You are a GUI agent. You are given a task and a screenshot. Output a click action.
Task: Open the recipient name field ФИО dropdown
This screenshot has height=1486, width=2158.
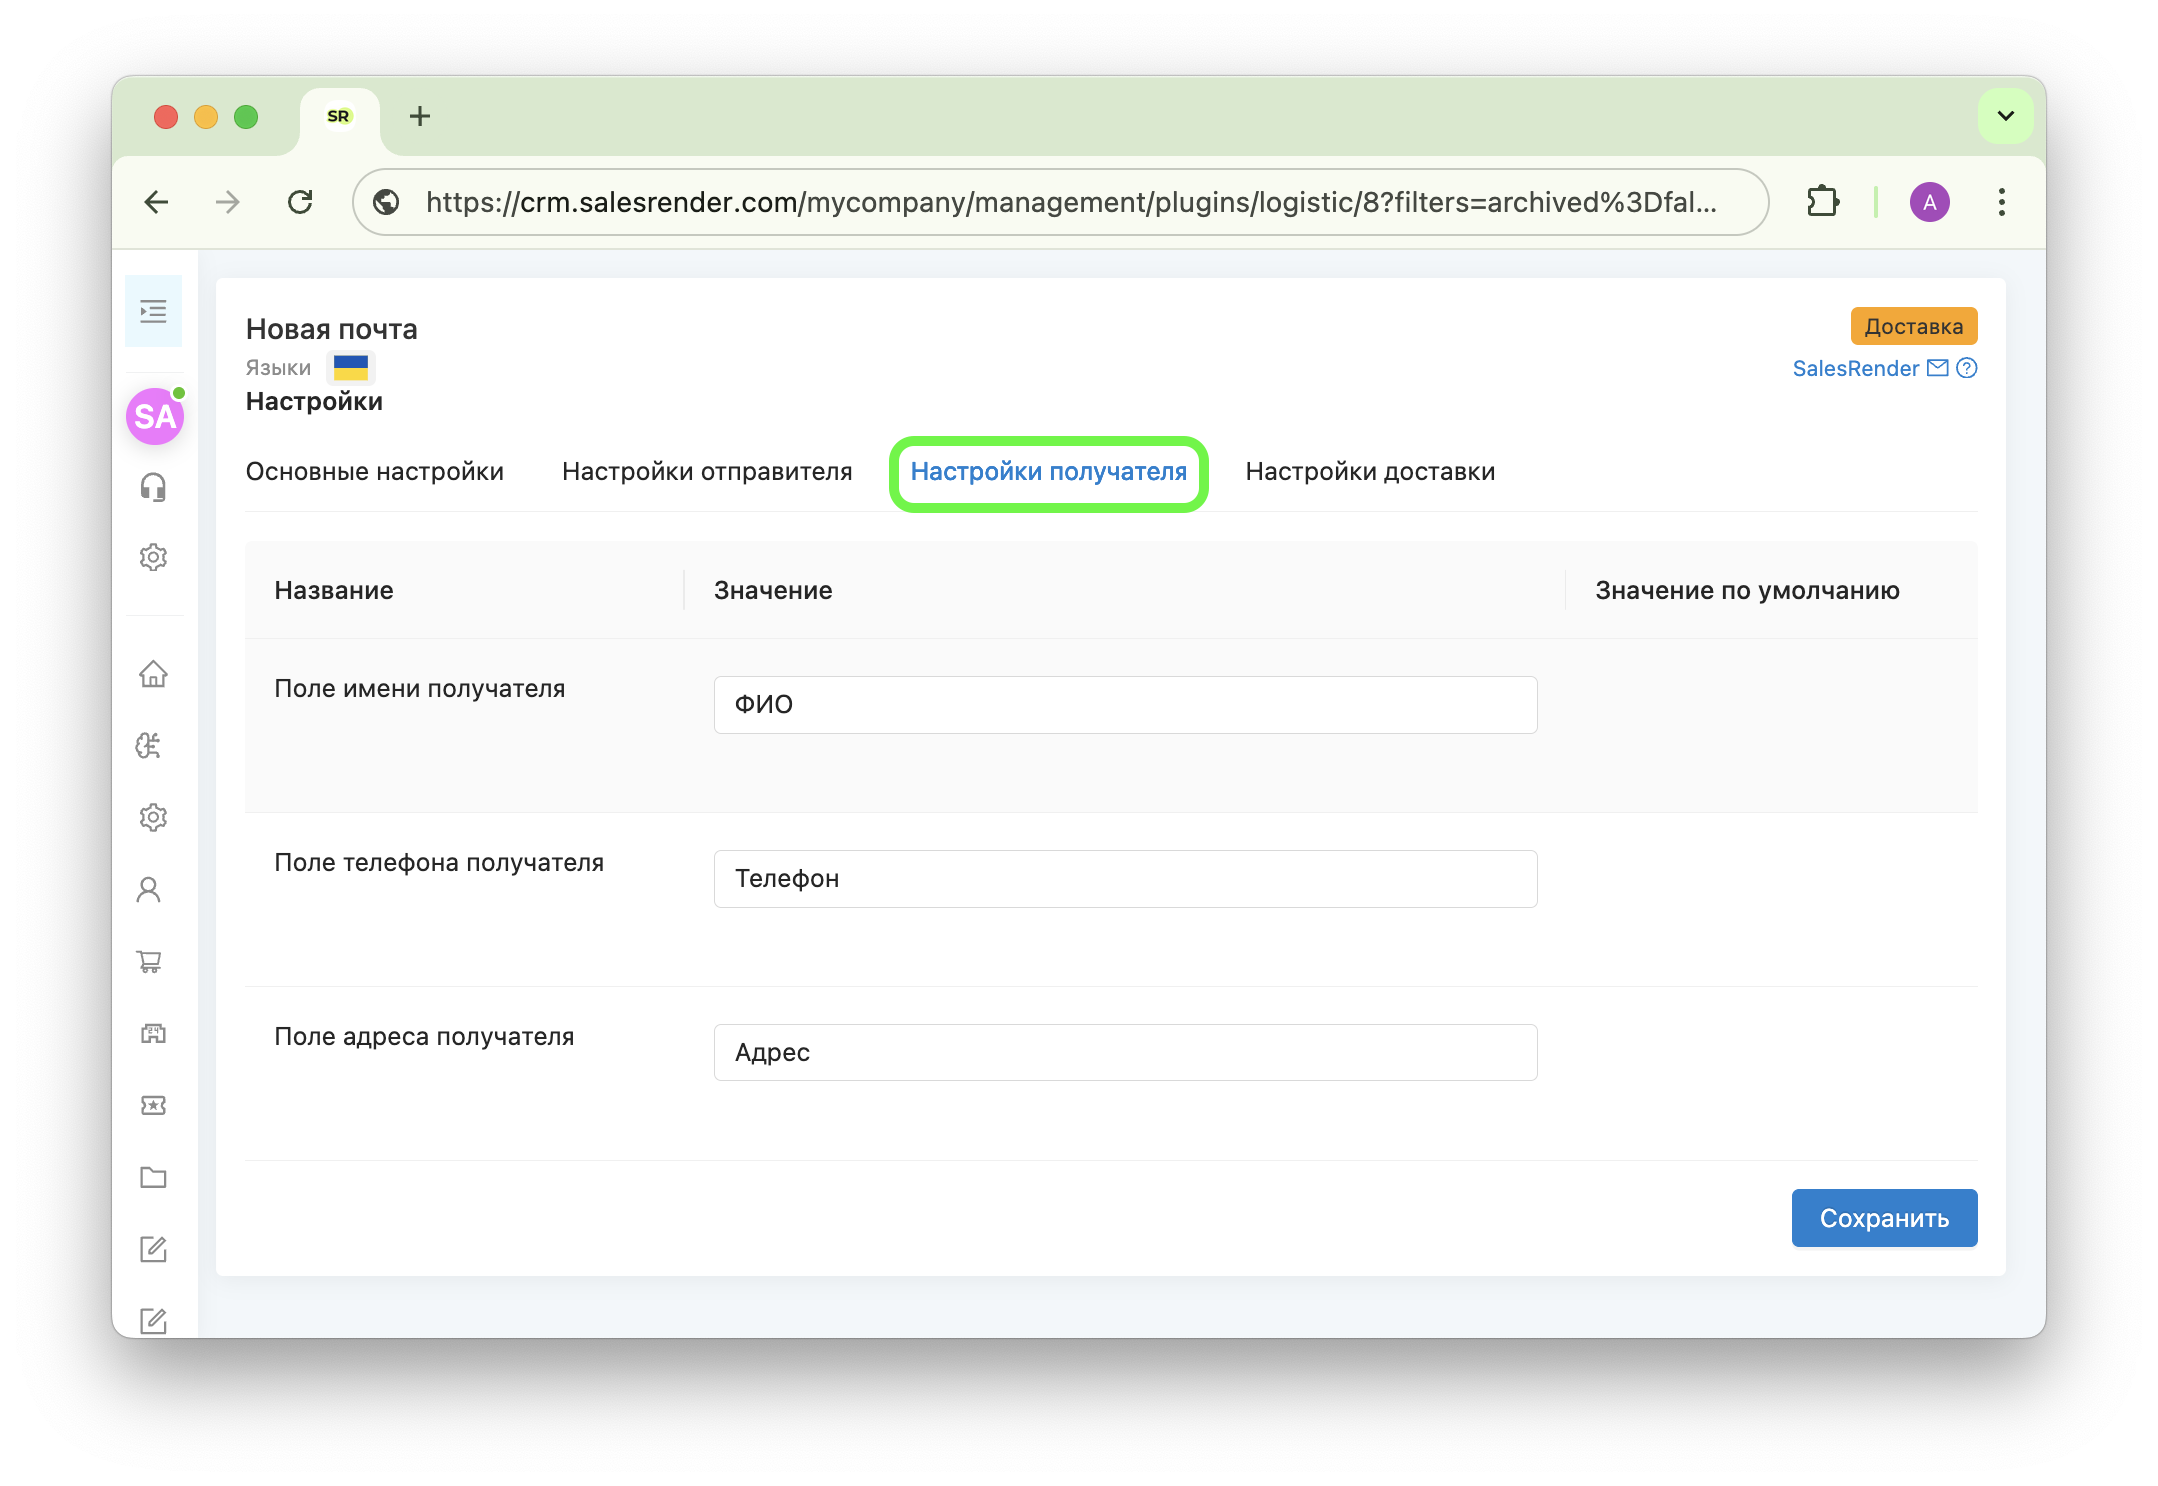coord(1125,705)
